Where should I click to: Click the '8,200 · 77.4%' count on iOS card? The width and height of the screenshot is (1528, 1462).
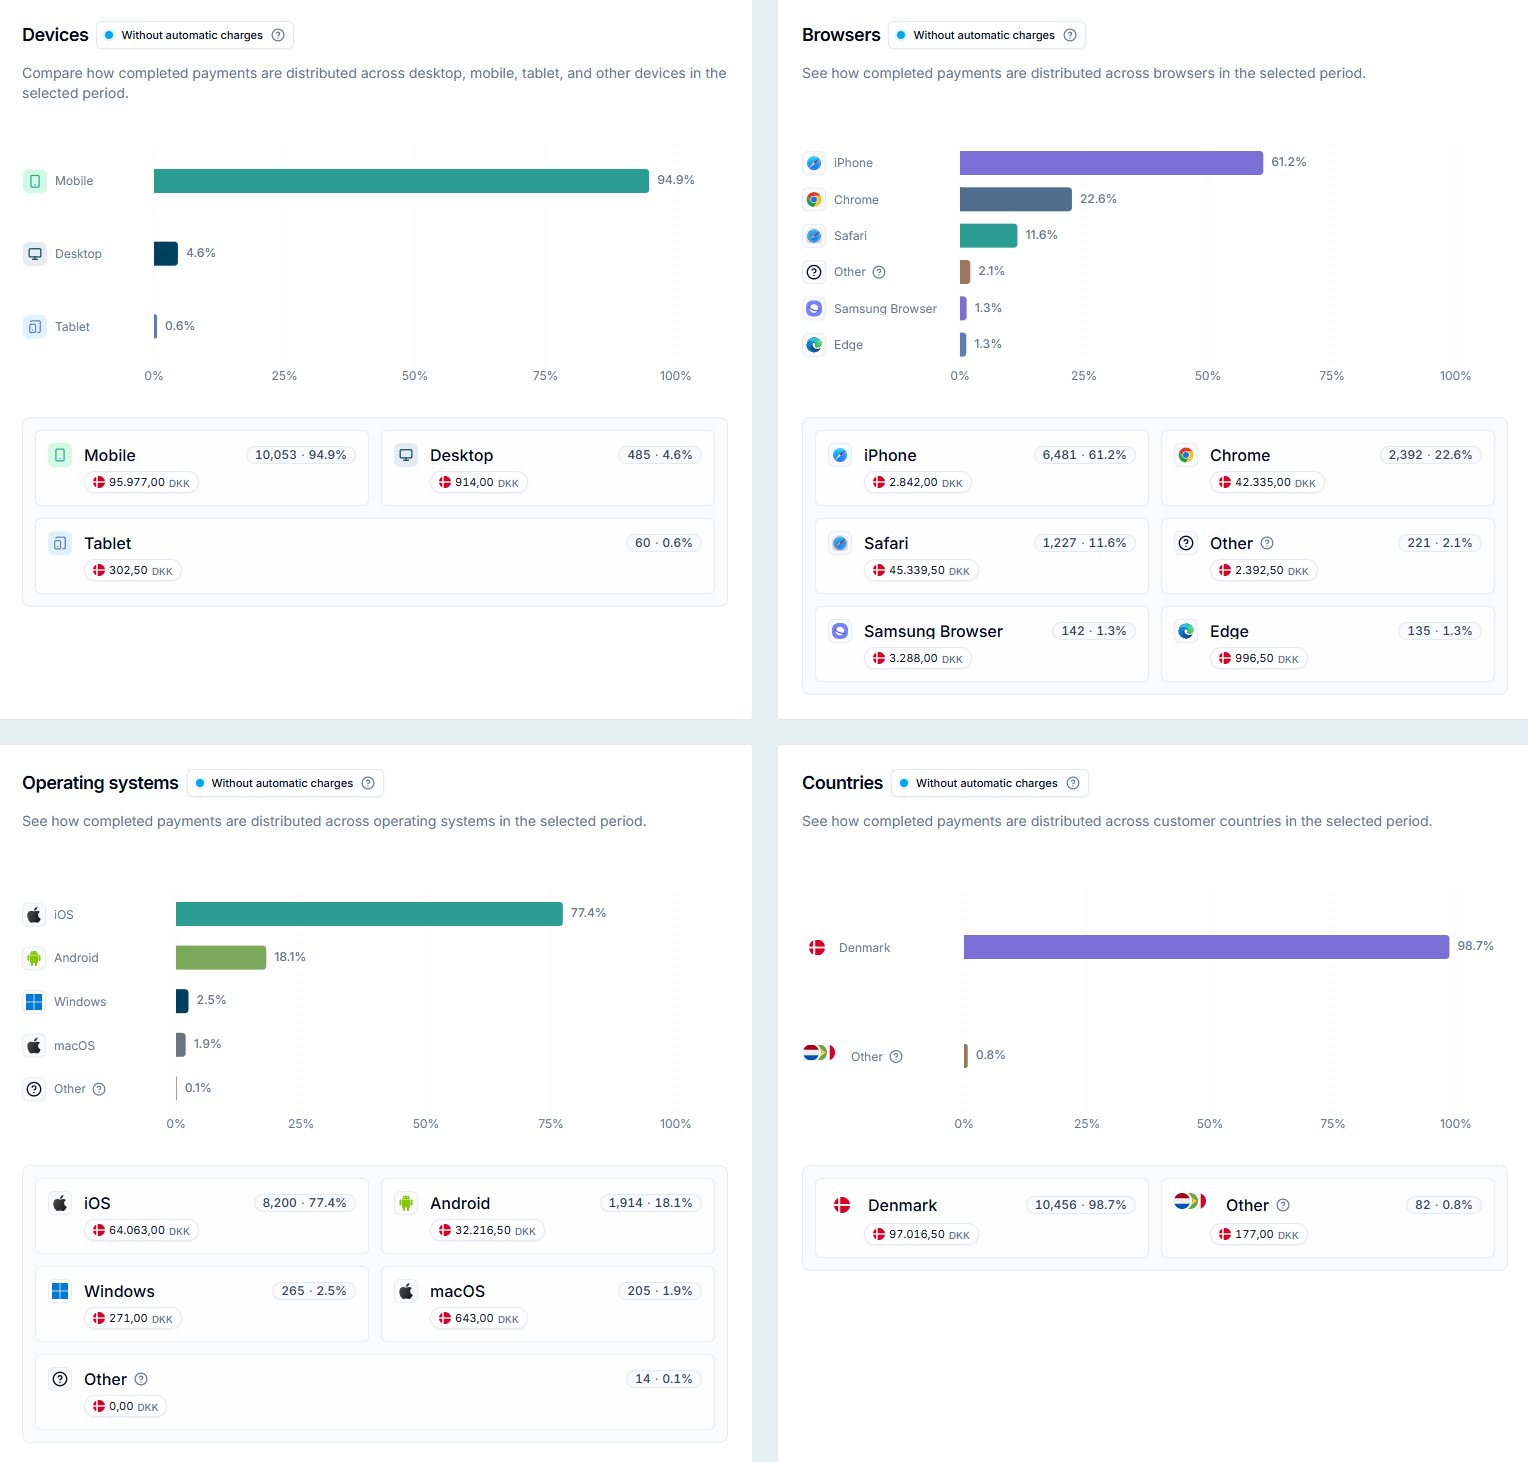click(305, 1203)
